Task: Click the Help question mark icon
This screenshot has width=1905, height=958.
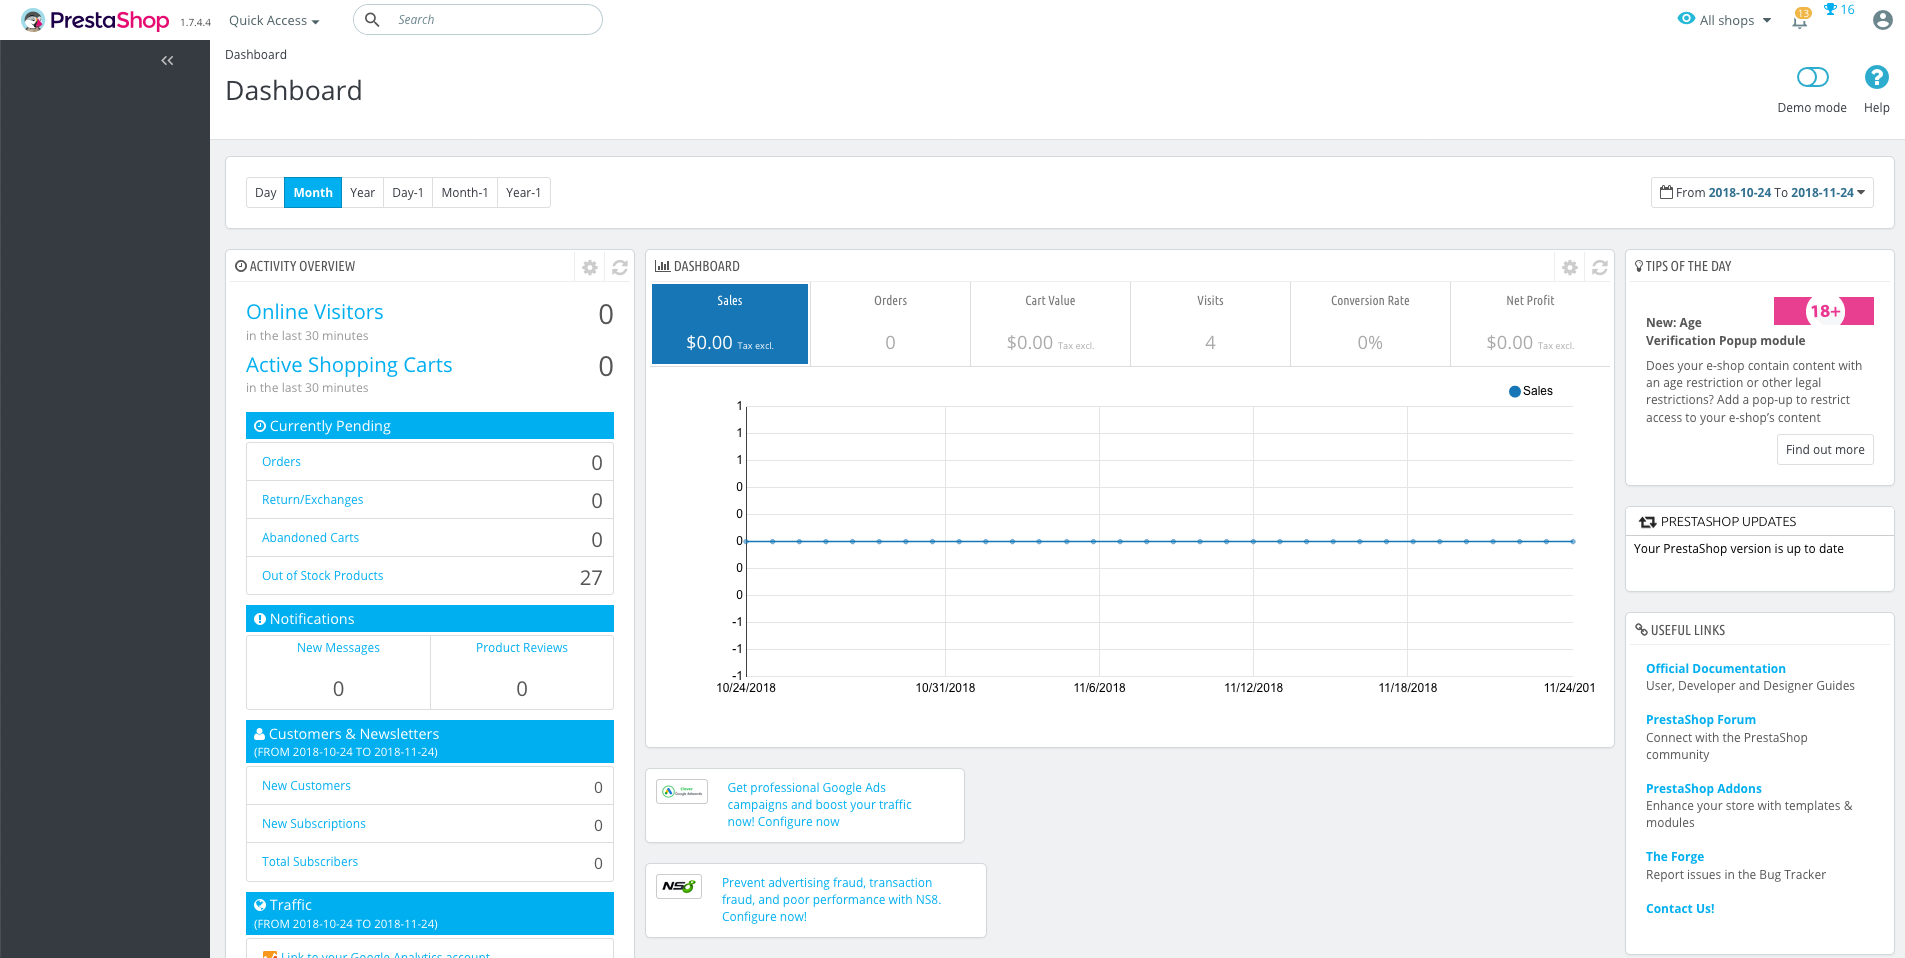Action: pos(1877,77)
